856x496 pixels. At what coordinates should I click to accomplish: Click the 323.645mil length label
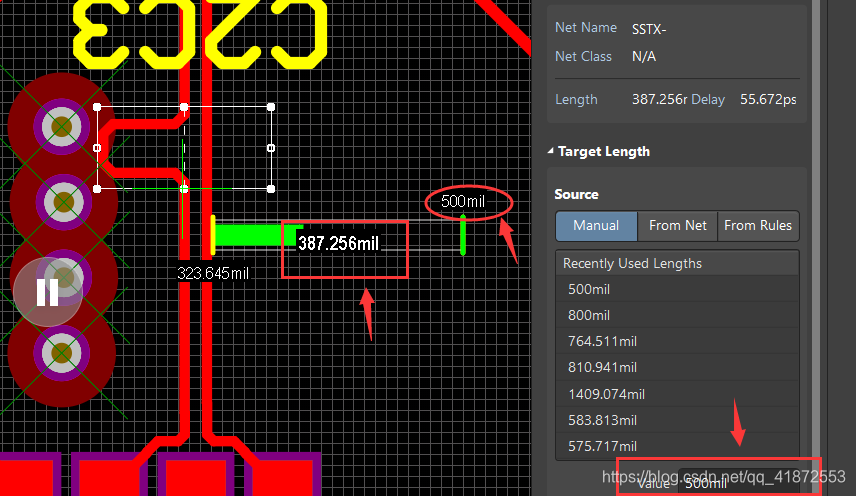tap(213, 273)
